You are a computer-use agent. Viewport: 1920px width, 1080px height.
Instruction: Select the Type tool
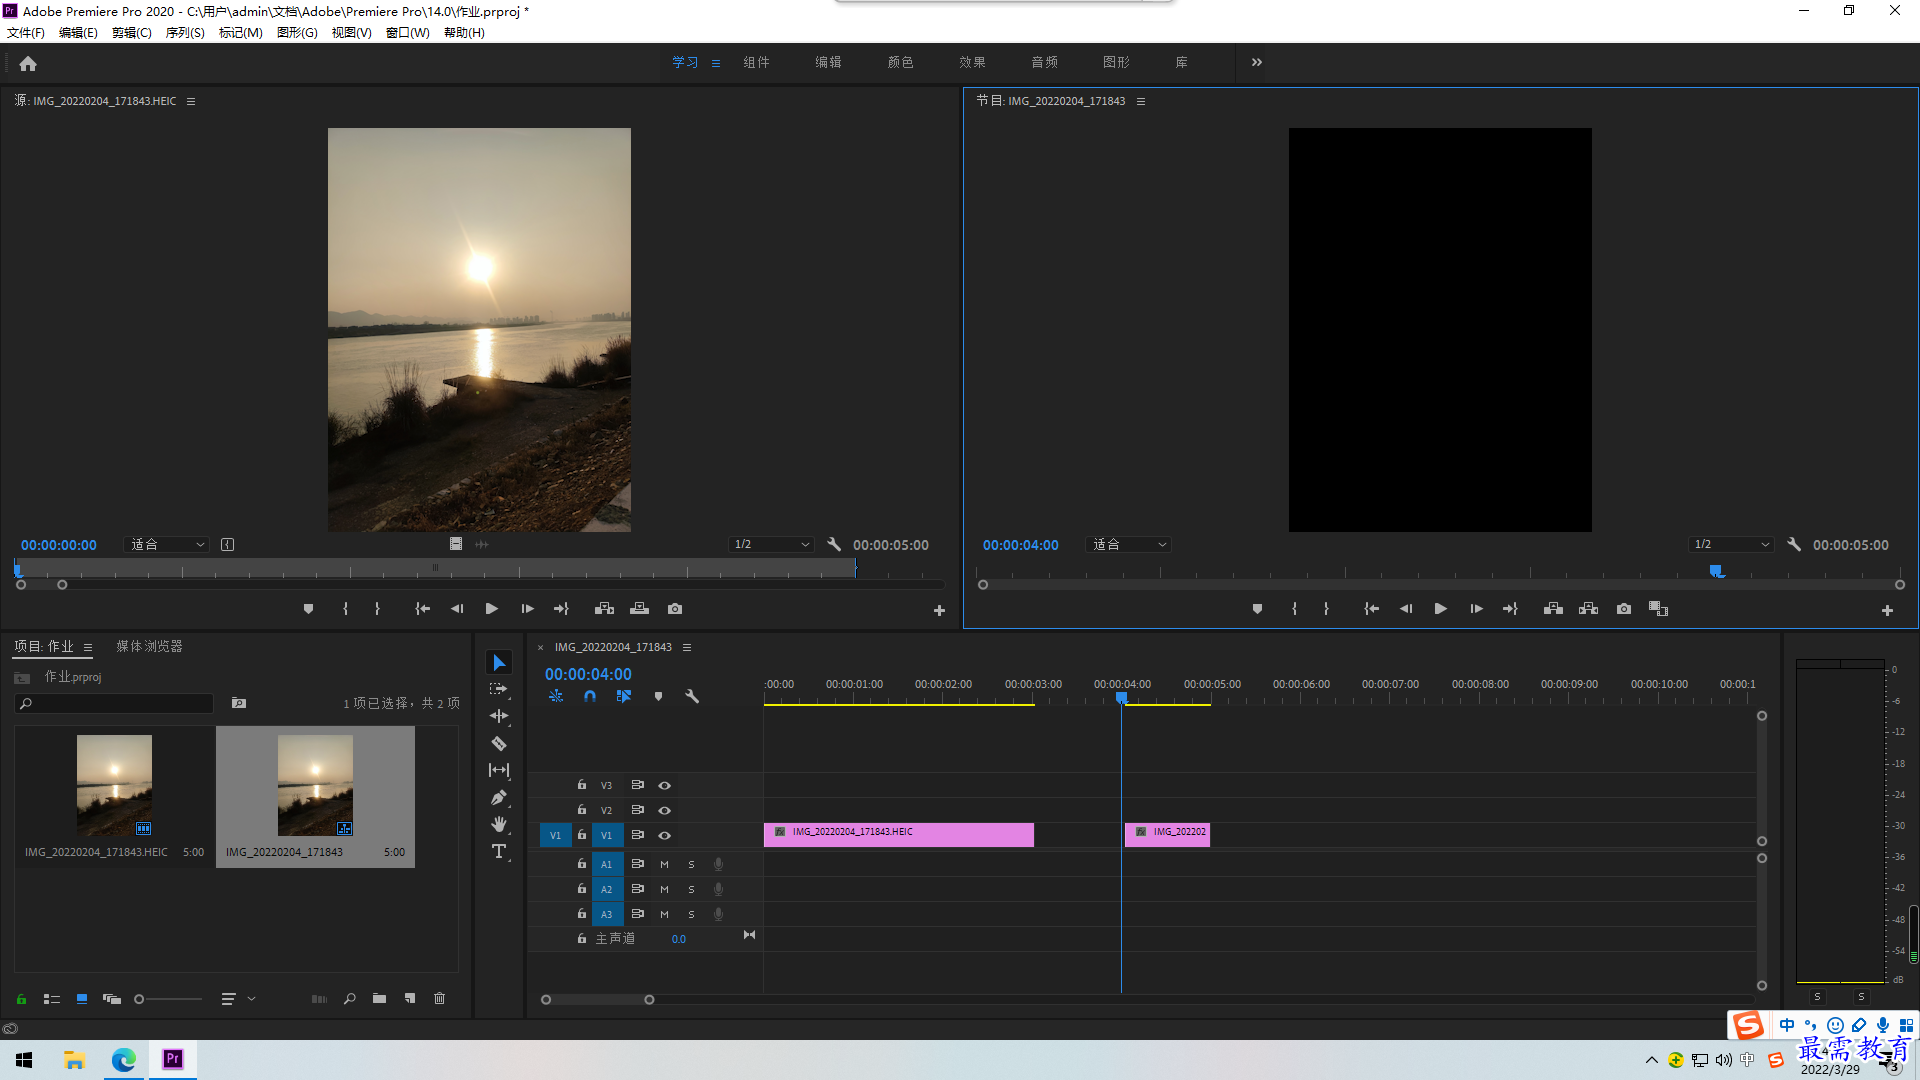click(x=499, y=851)
